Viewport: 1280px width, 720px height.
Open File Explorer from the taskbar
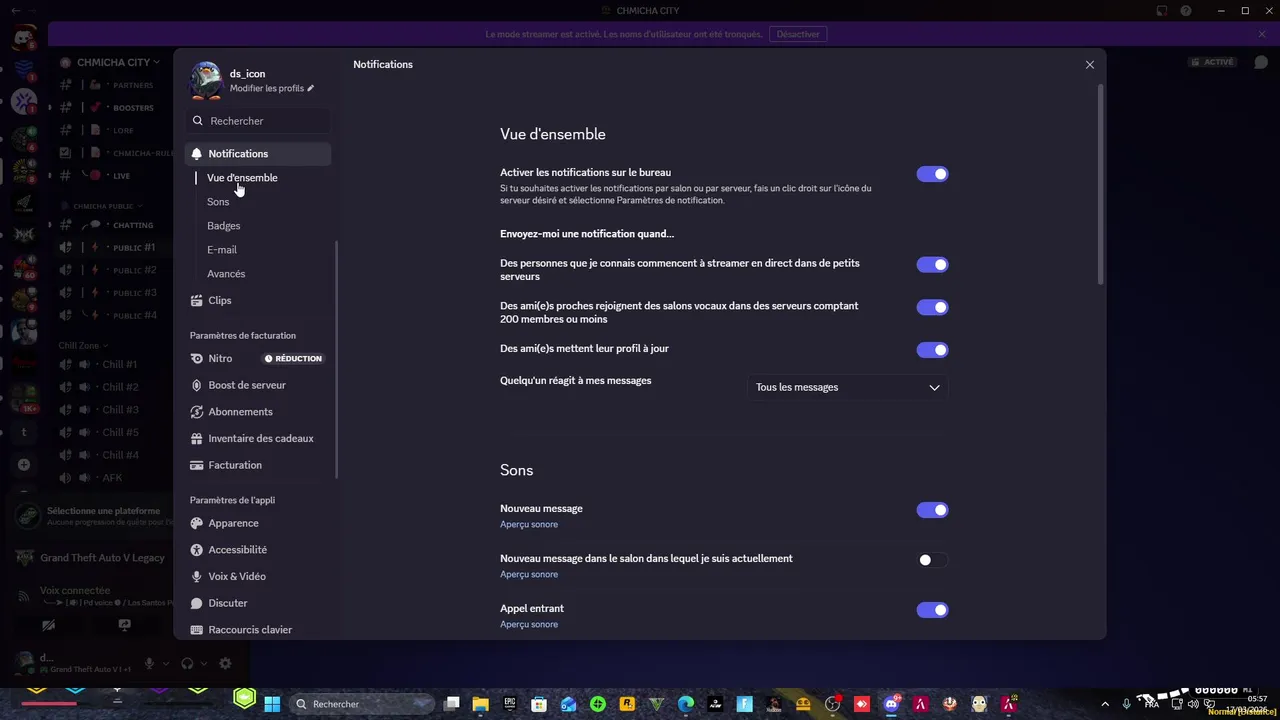(x=481, y=704)
